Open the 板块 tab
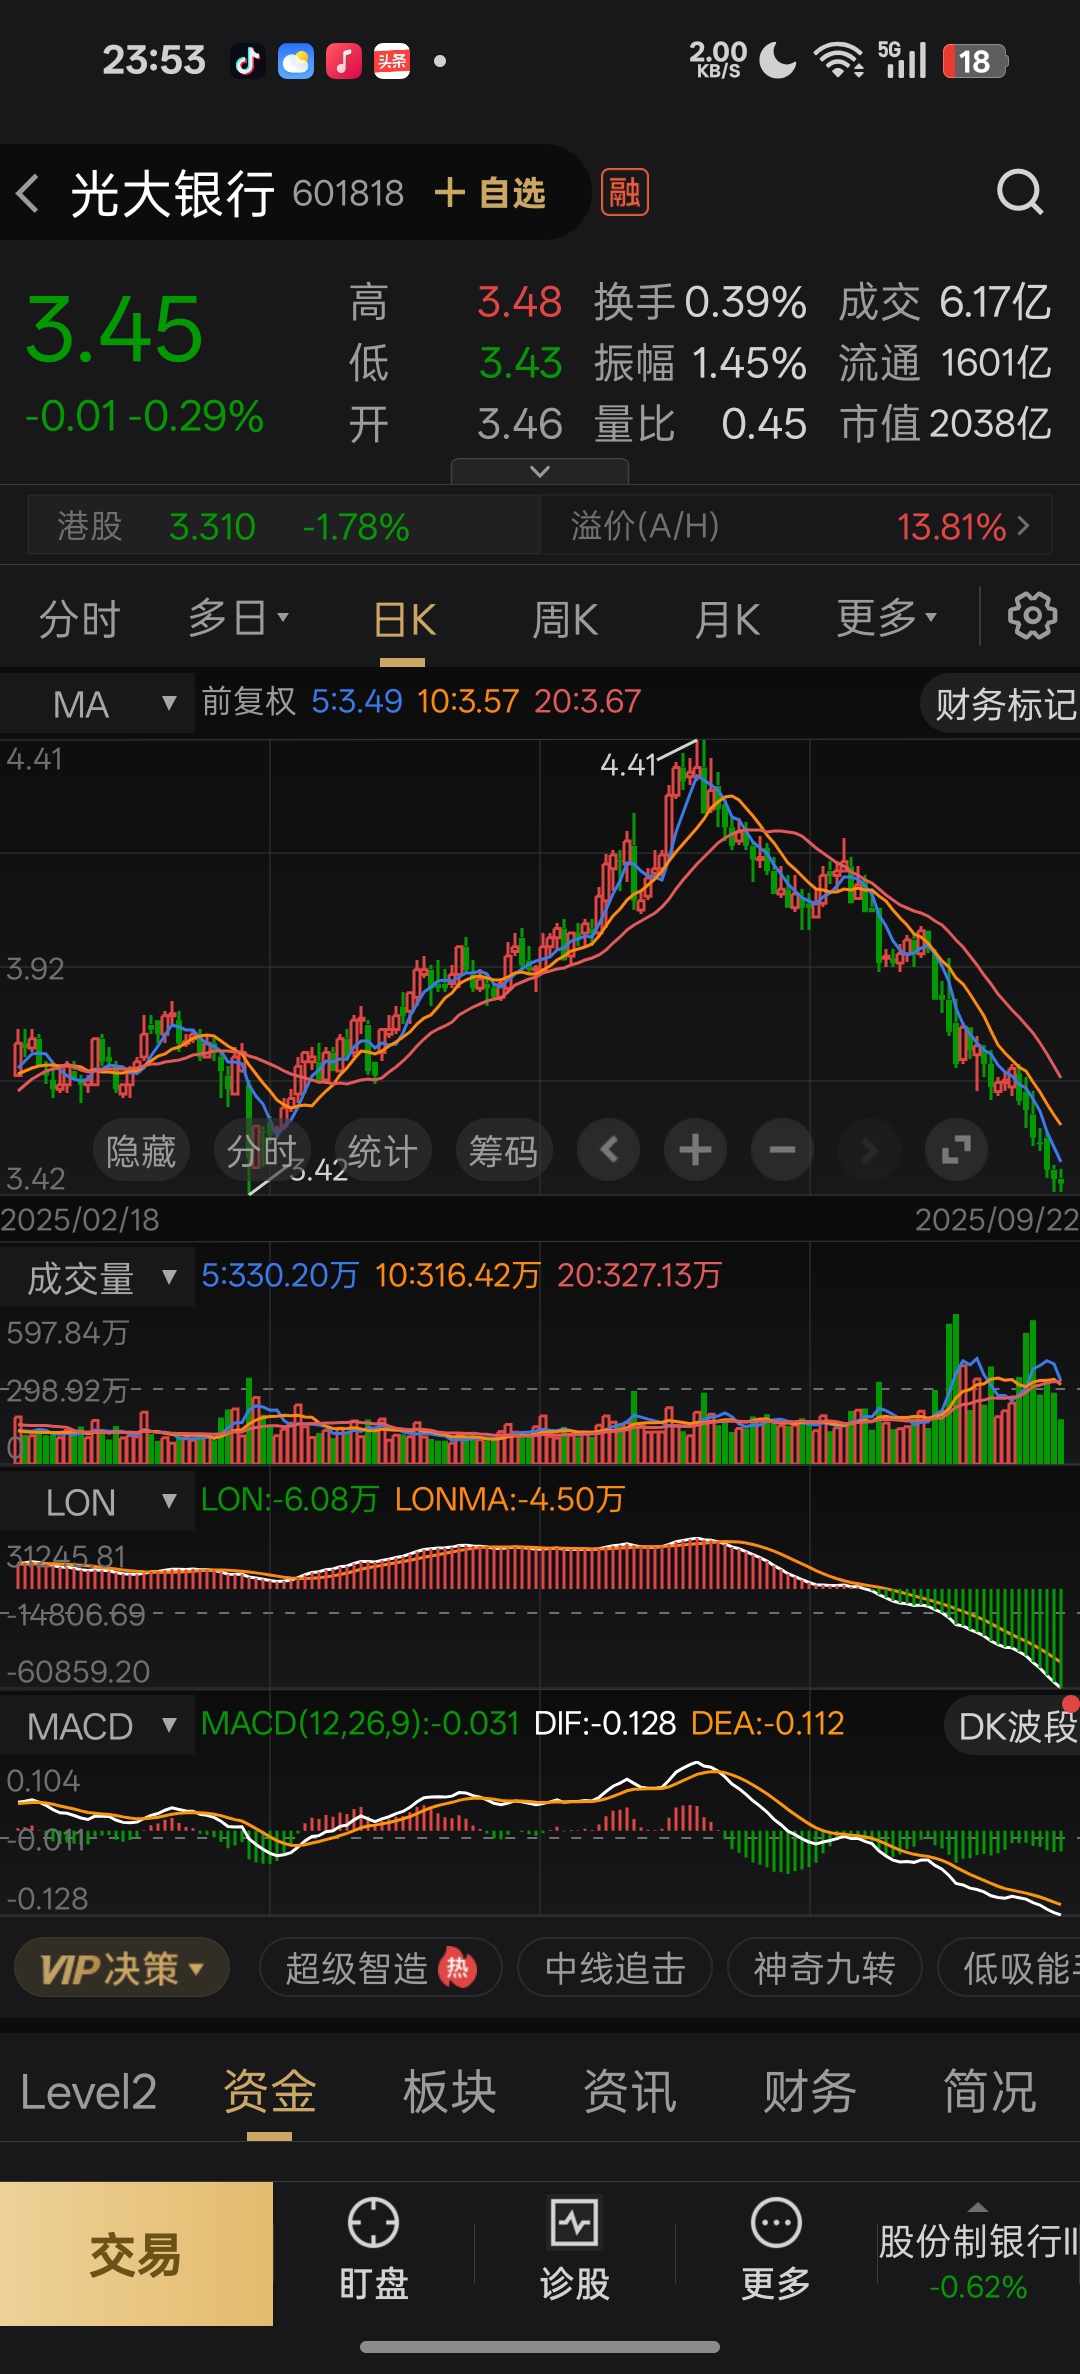1080x2374 pixels. tap(450, 2092)
